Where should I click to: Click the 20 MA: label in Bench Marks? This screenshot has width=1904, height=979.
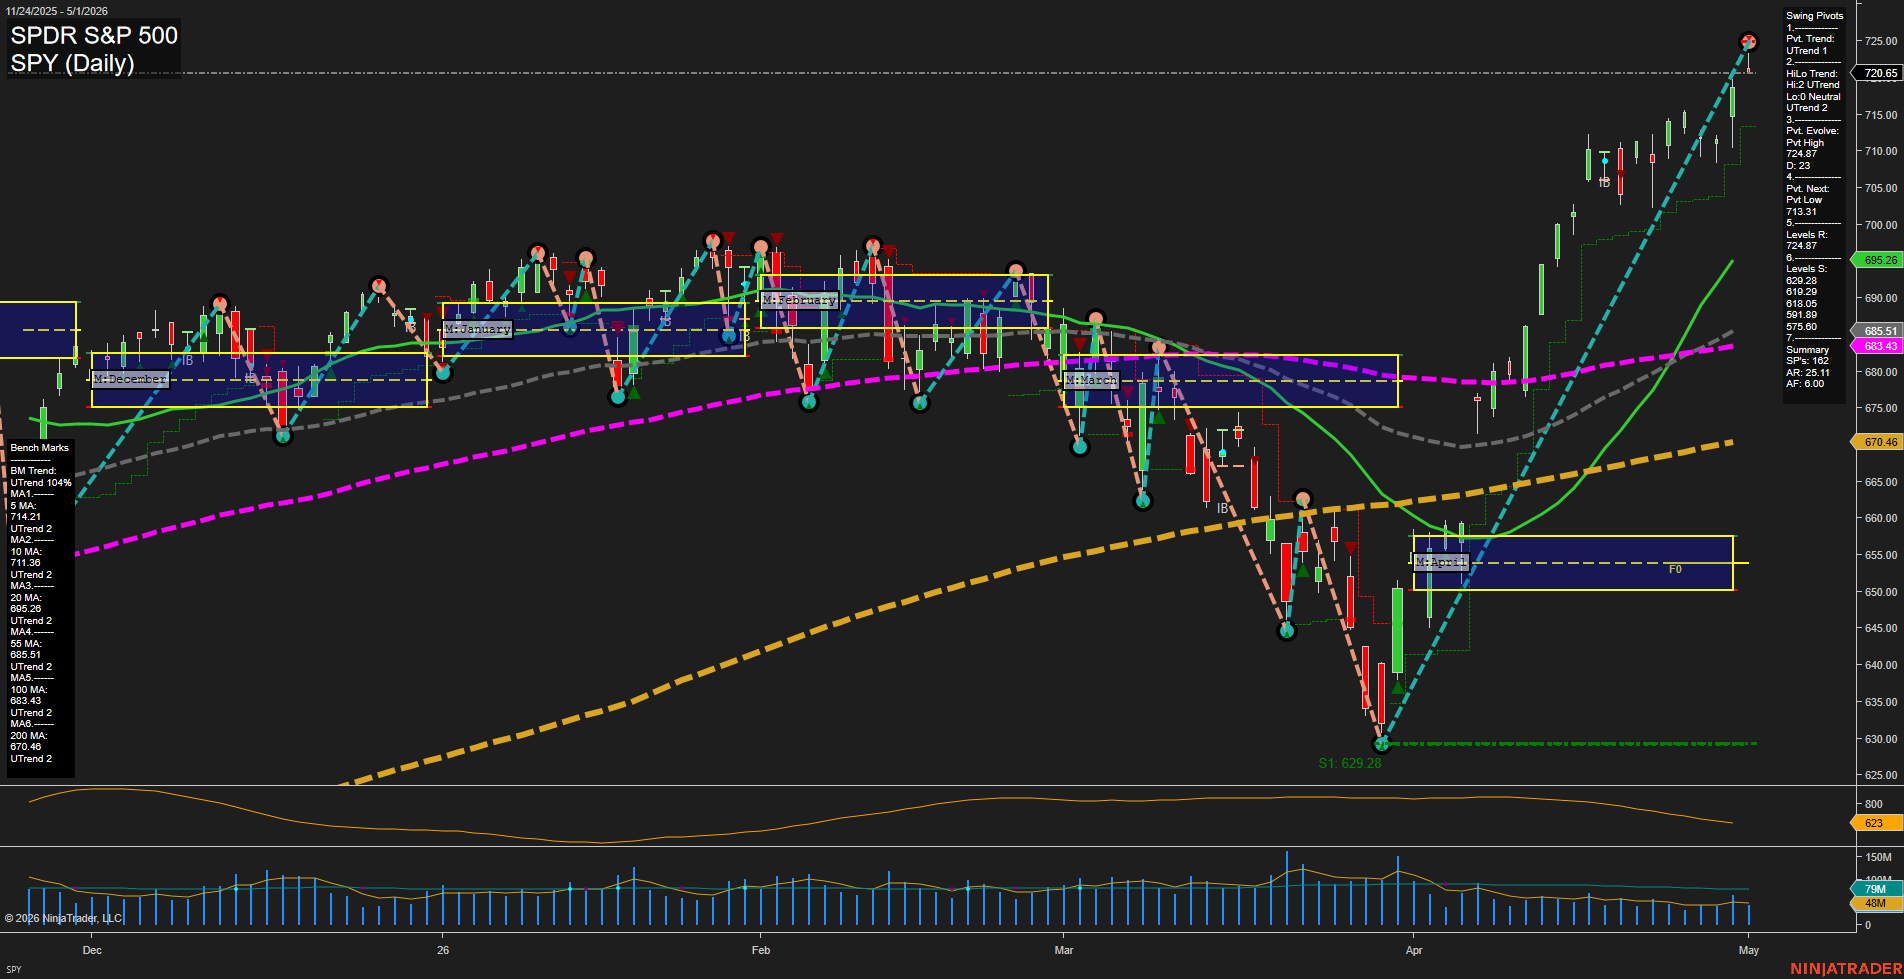[x=26, y=598]
